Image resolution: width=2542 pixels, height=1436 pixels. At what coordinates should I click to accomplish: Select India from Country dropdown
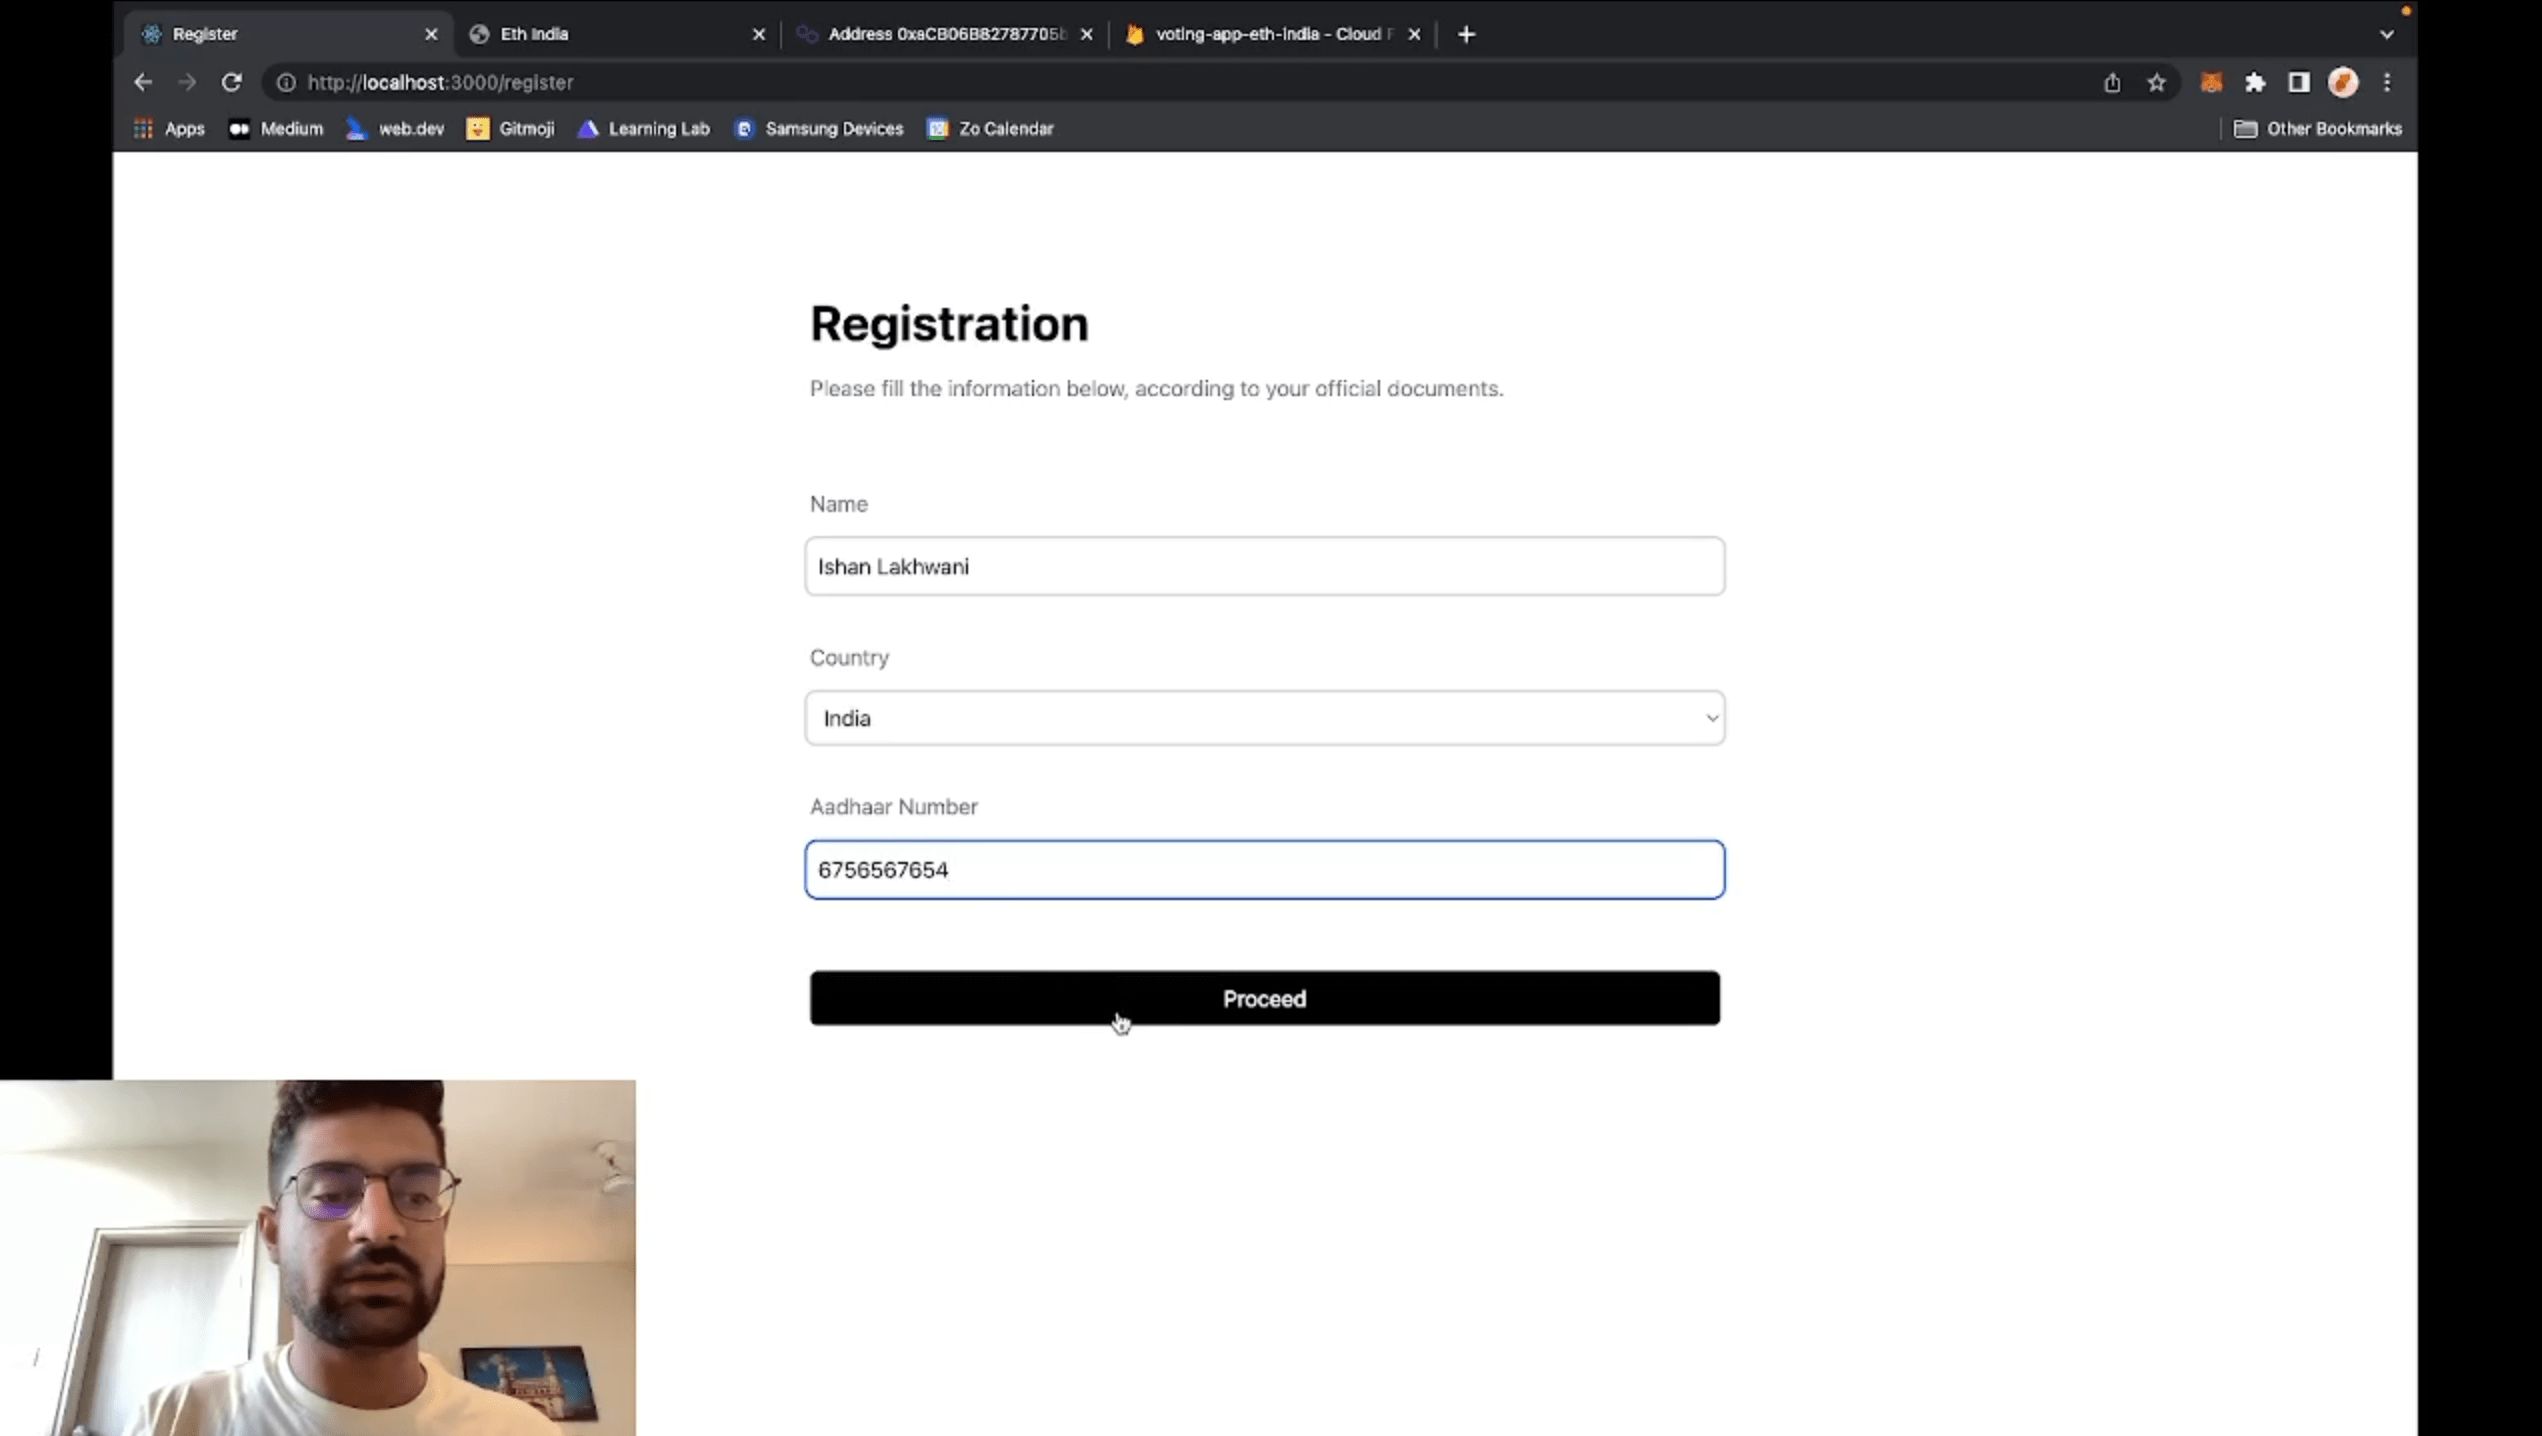click(x=1264, y=717)
